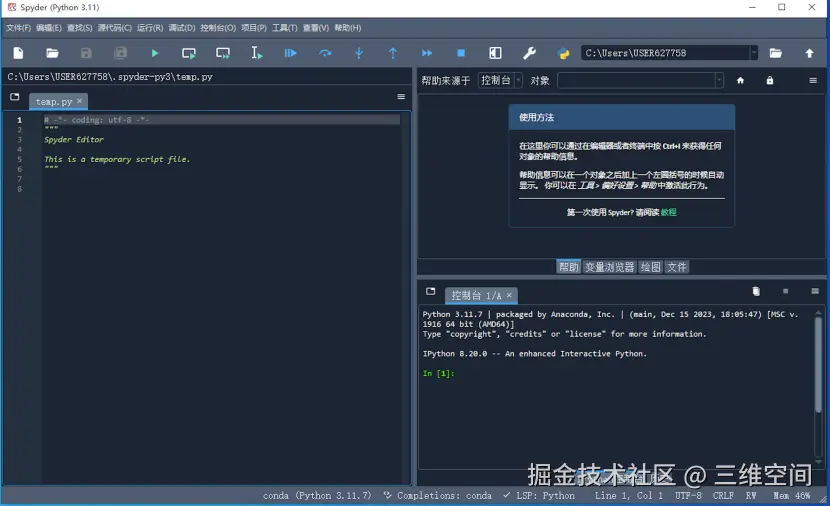
Task: Step into function debug icon
Action: point(359,53)
